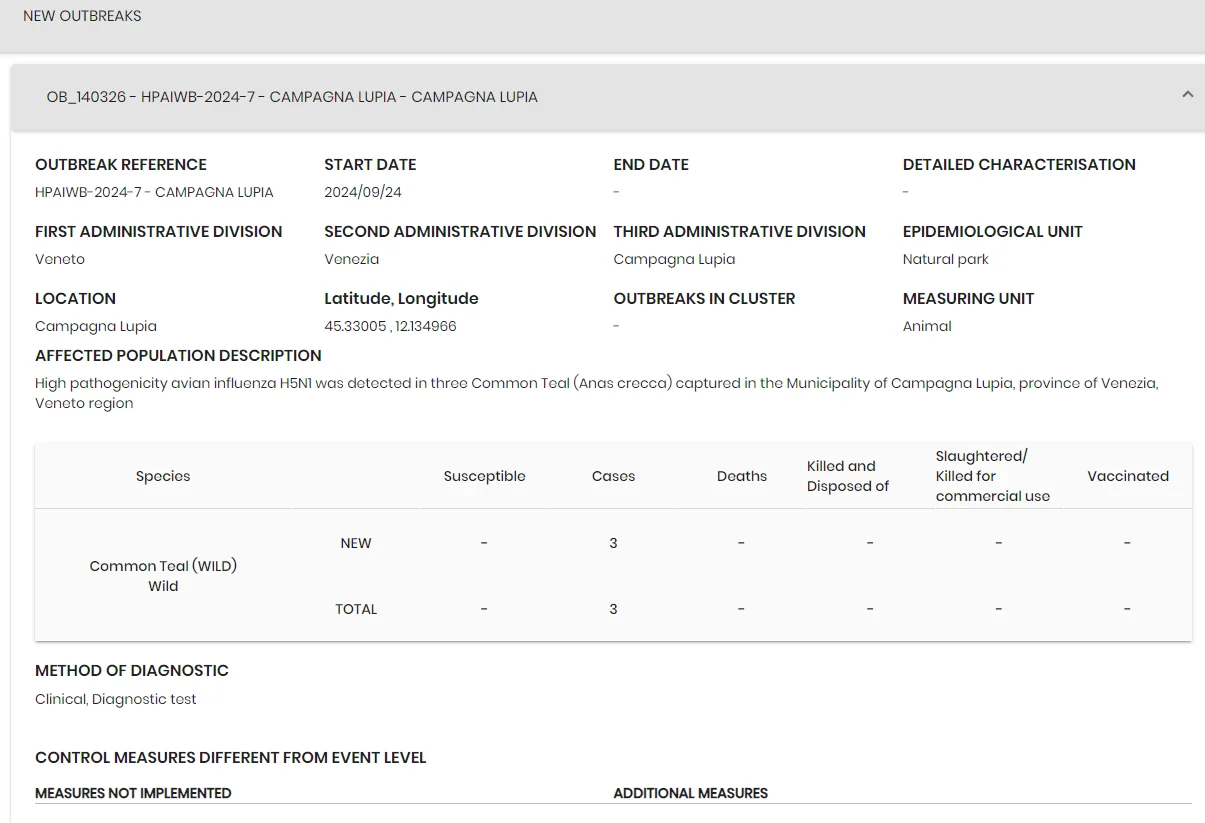
Task: Click the TOTAL row label
Action: coord(356,609)
